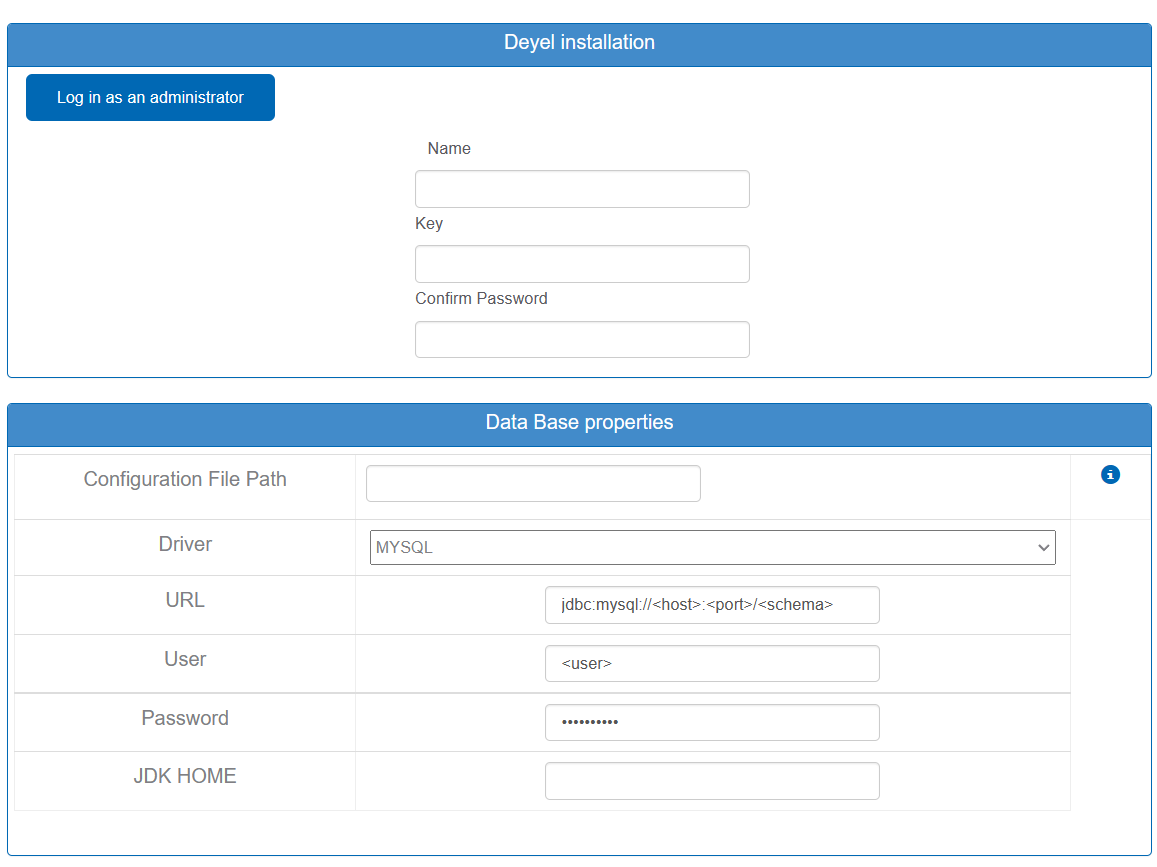The width and height of the screenshot is (1157, 867).
Task: Click the URL field containing jdbc:mysql
Action: click(x=712, y=605)
